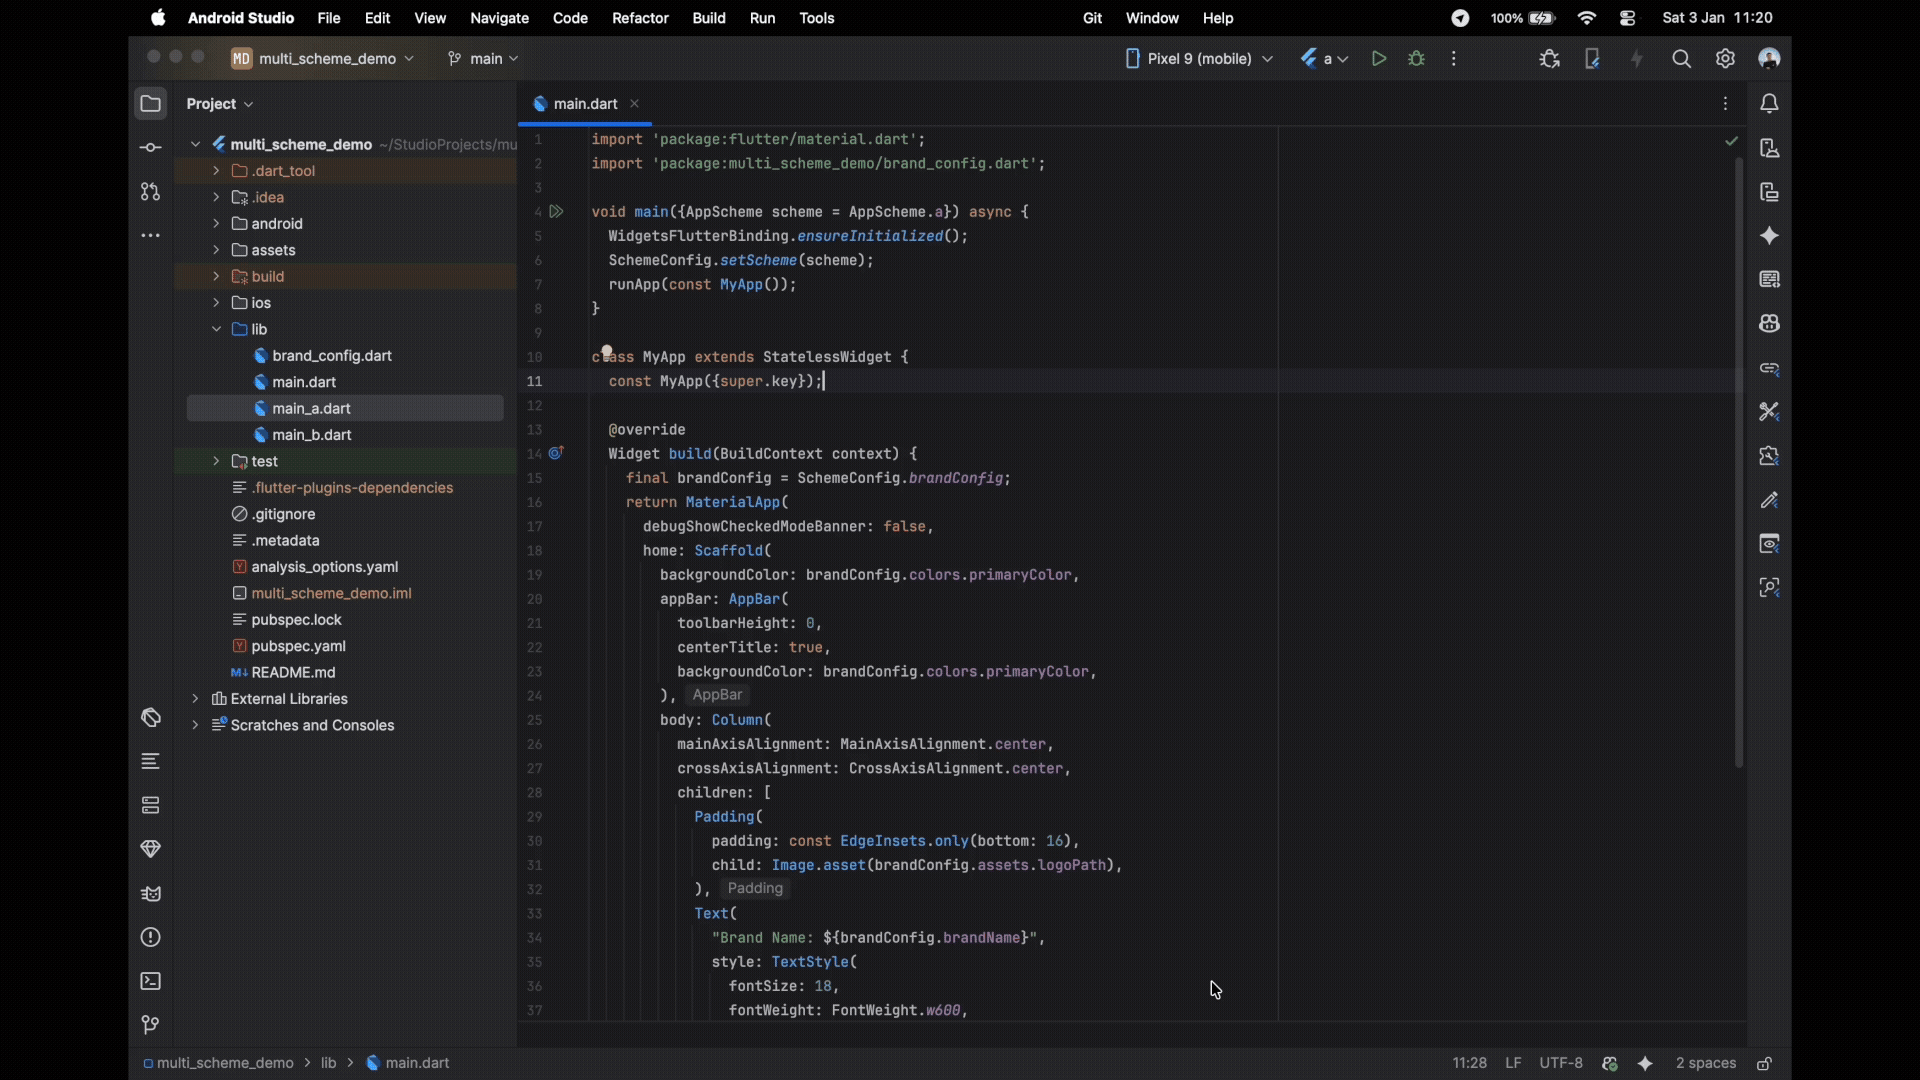Click the override gutter marker on build method

[557, 454]
